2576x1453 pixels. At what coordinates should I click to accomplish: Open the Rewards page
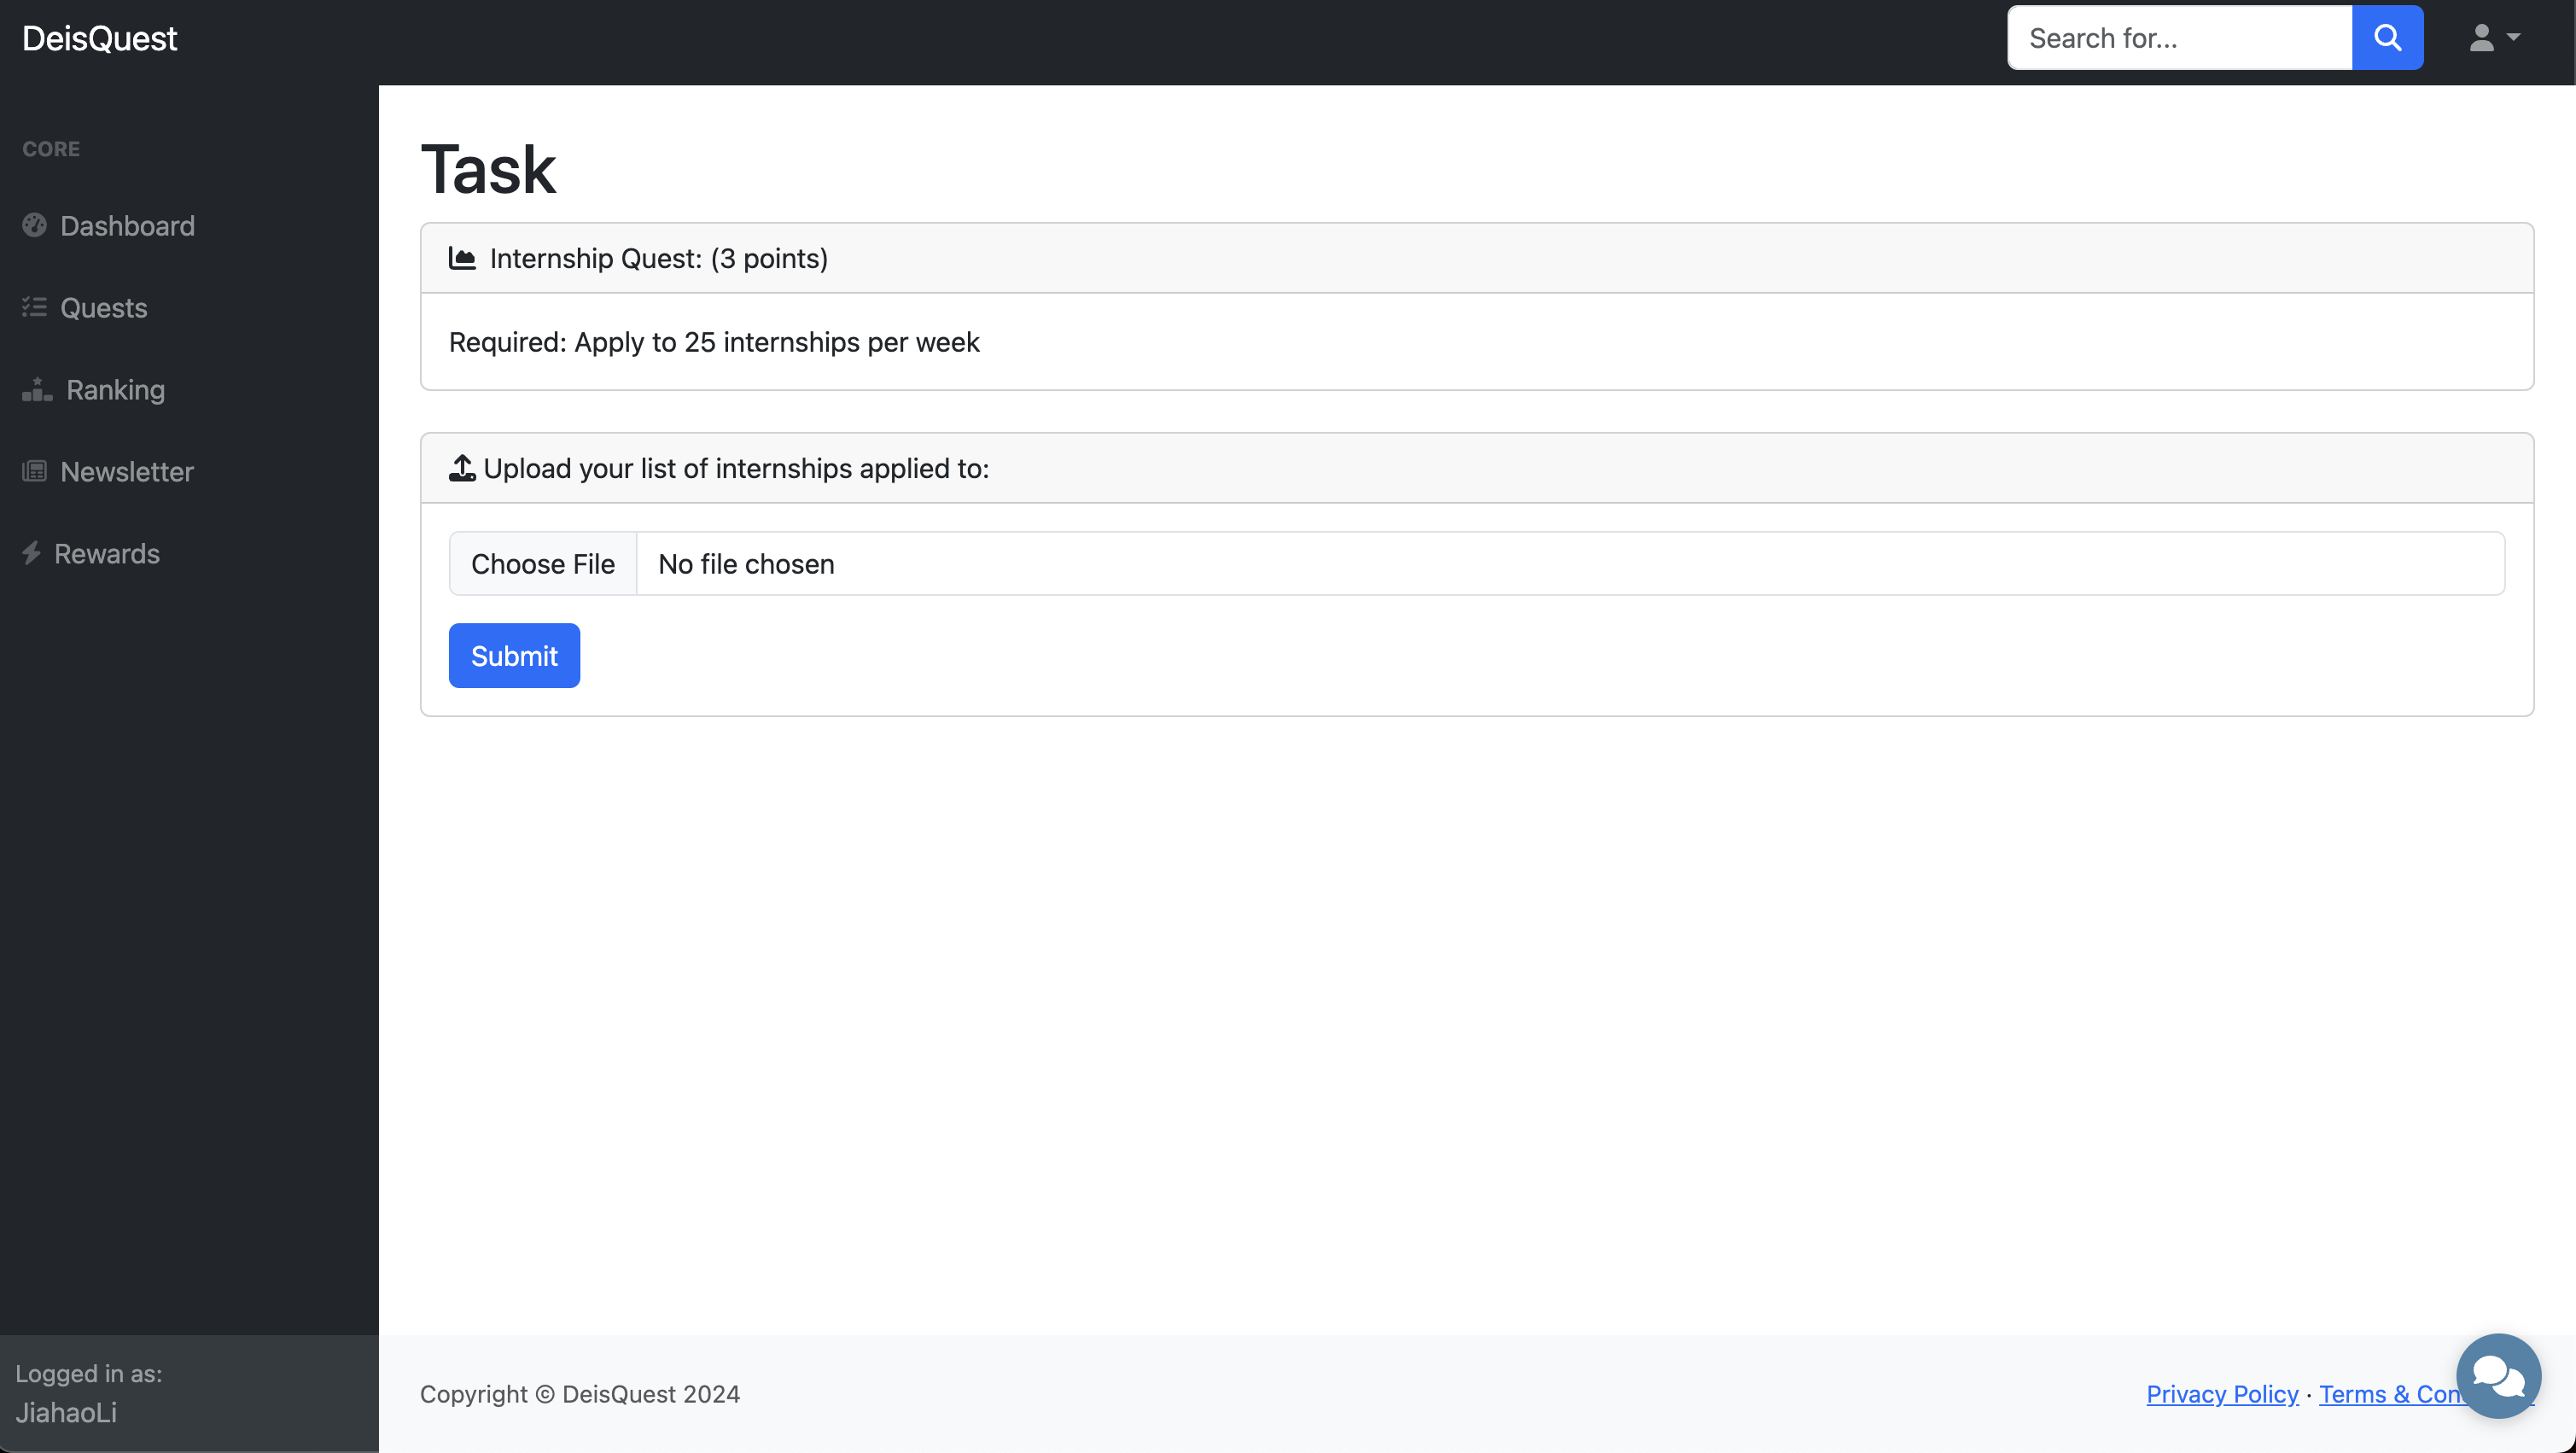(x=106, y=554)
